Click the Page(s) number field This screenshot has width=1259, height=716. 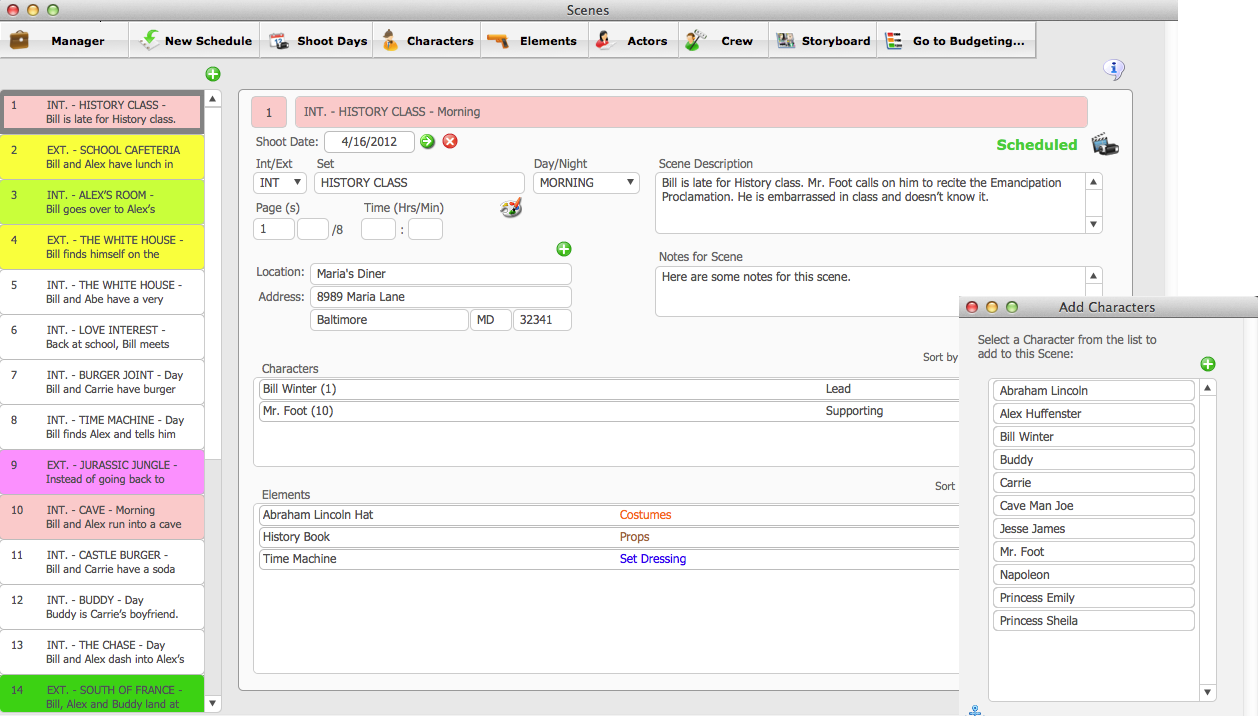pos(274,229)
